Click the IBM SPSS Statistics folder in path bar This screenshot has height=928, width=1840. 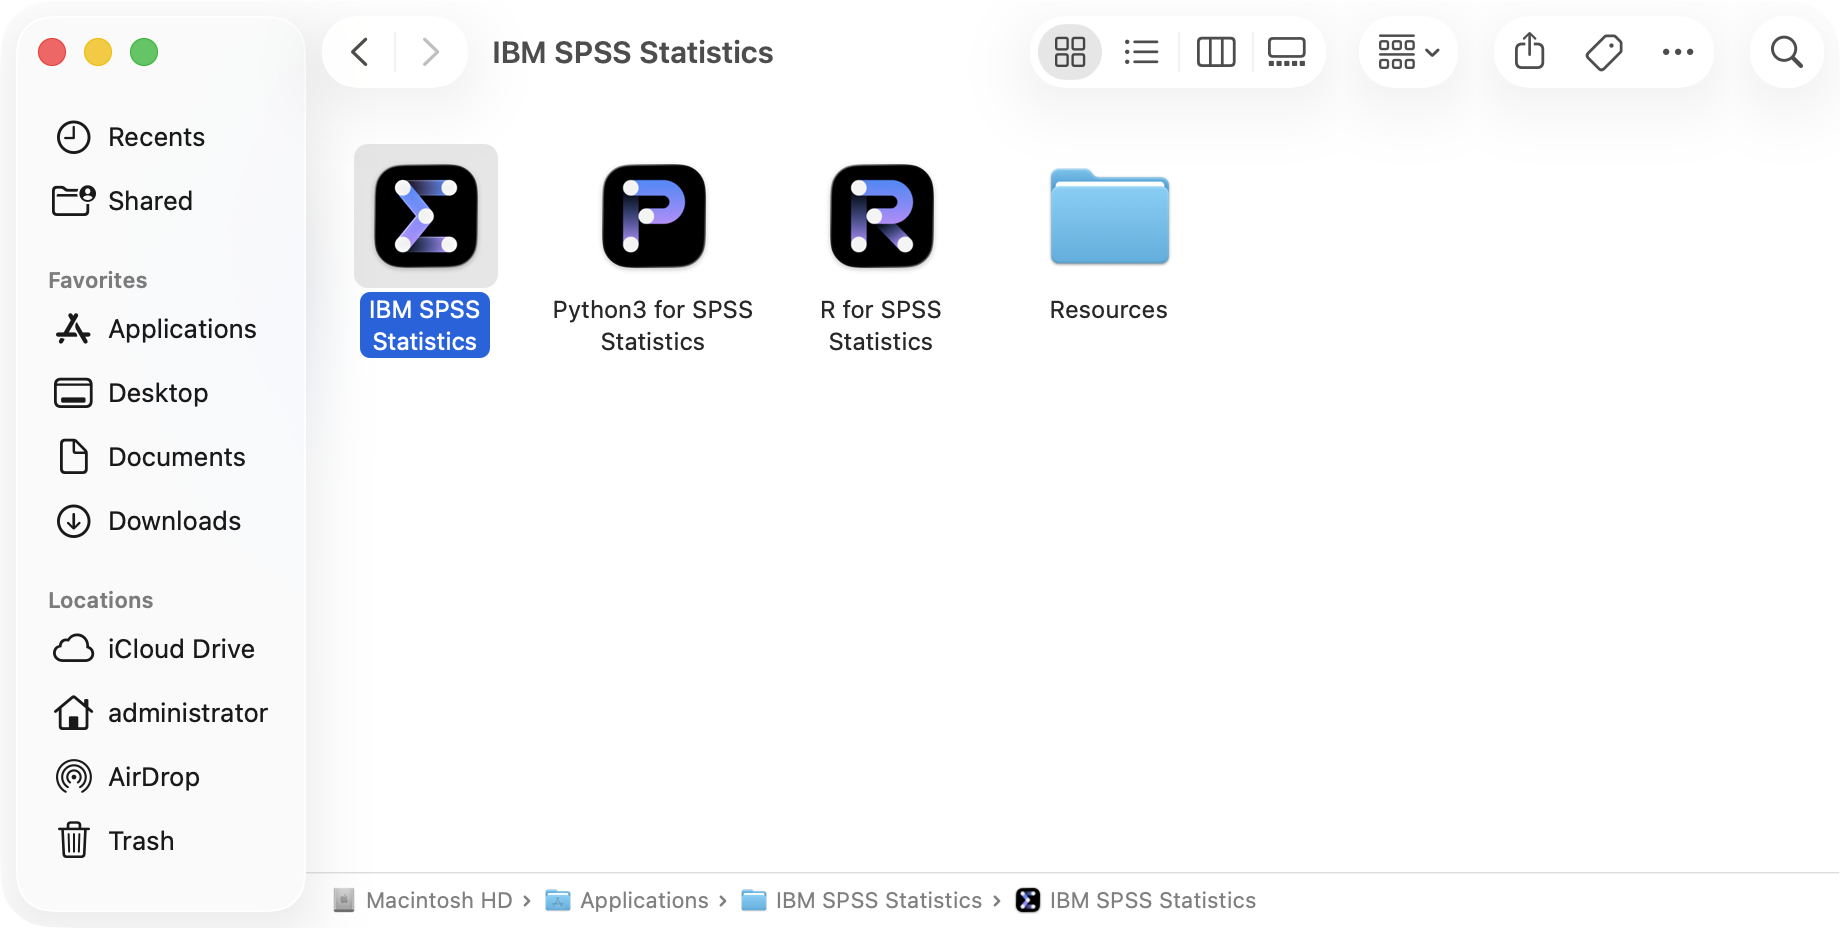click(879, 901)
